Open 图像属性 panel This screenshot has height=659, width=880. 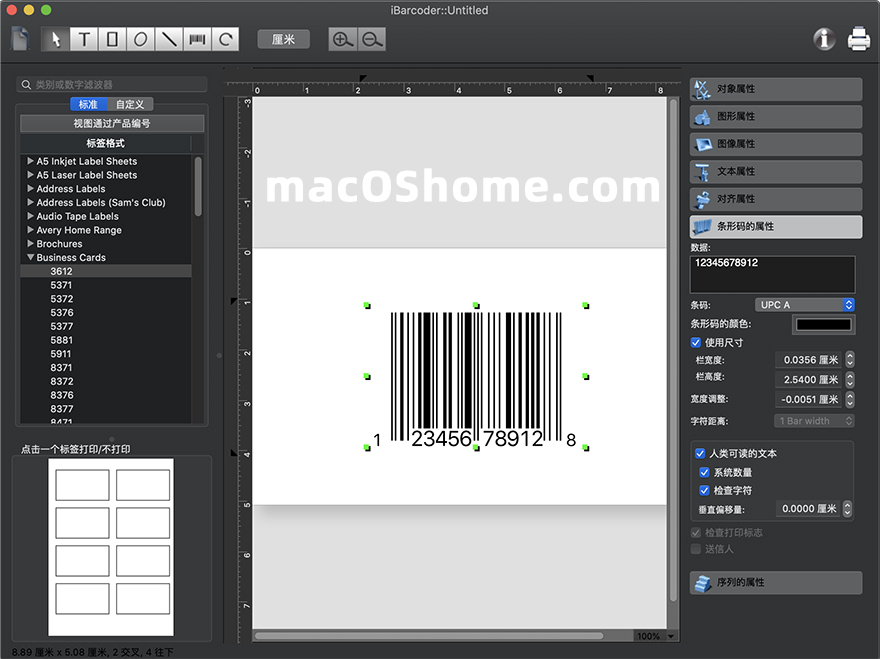click(x=776, y=144)
